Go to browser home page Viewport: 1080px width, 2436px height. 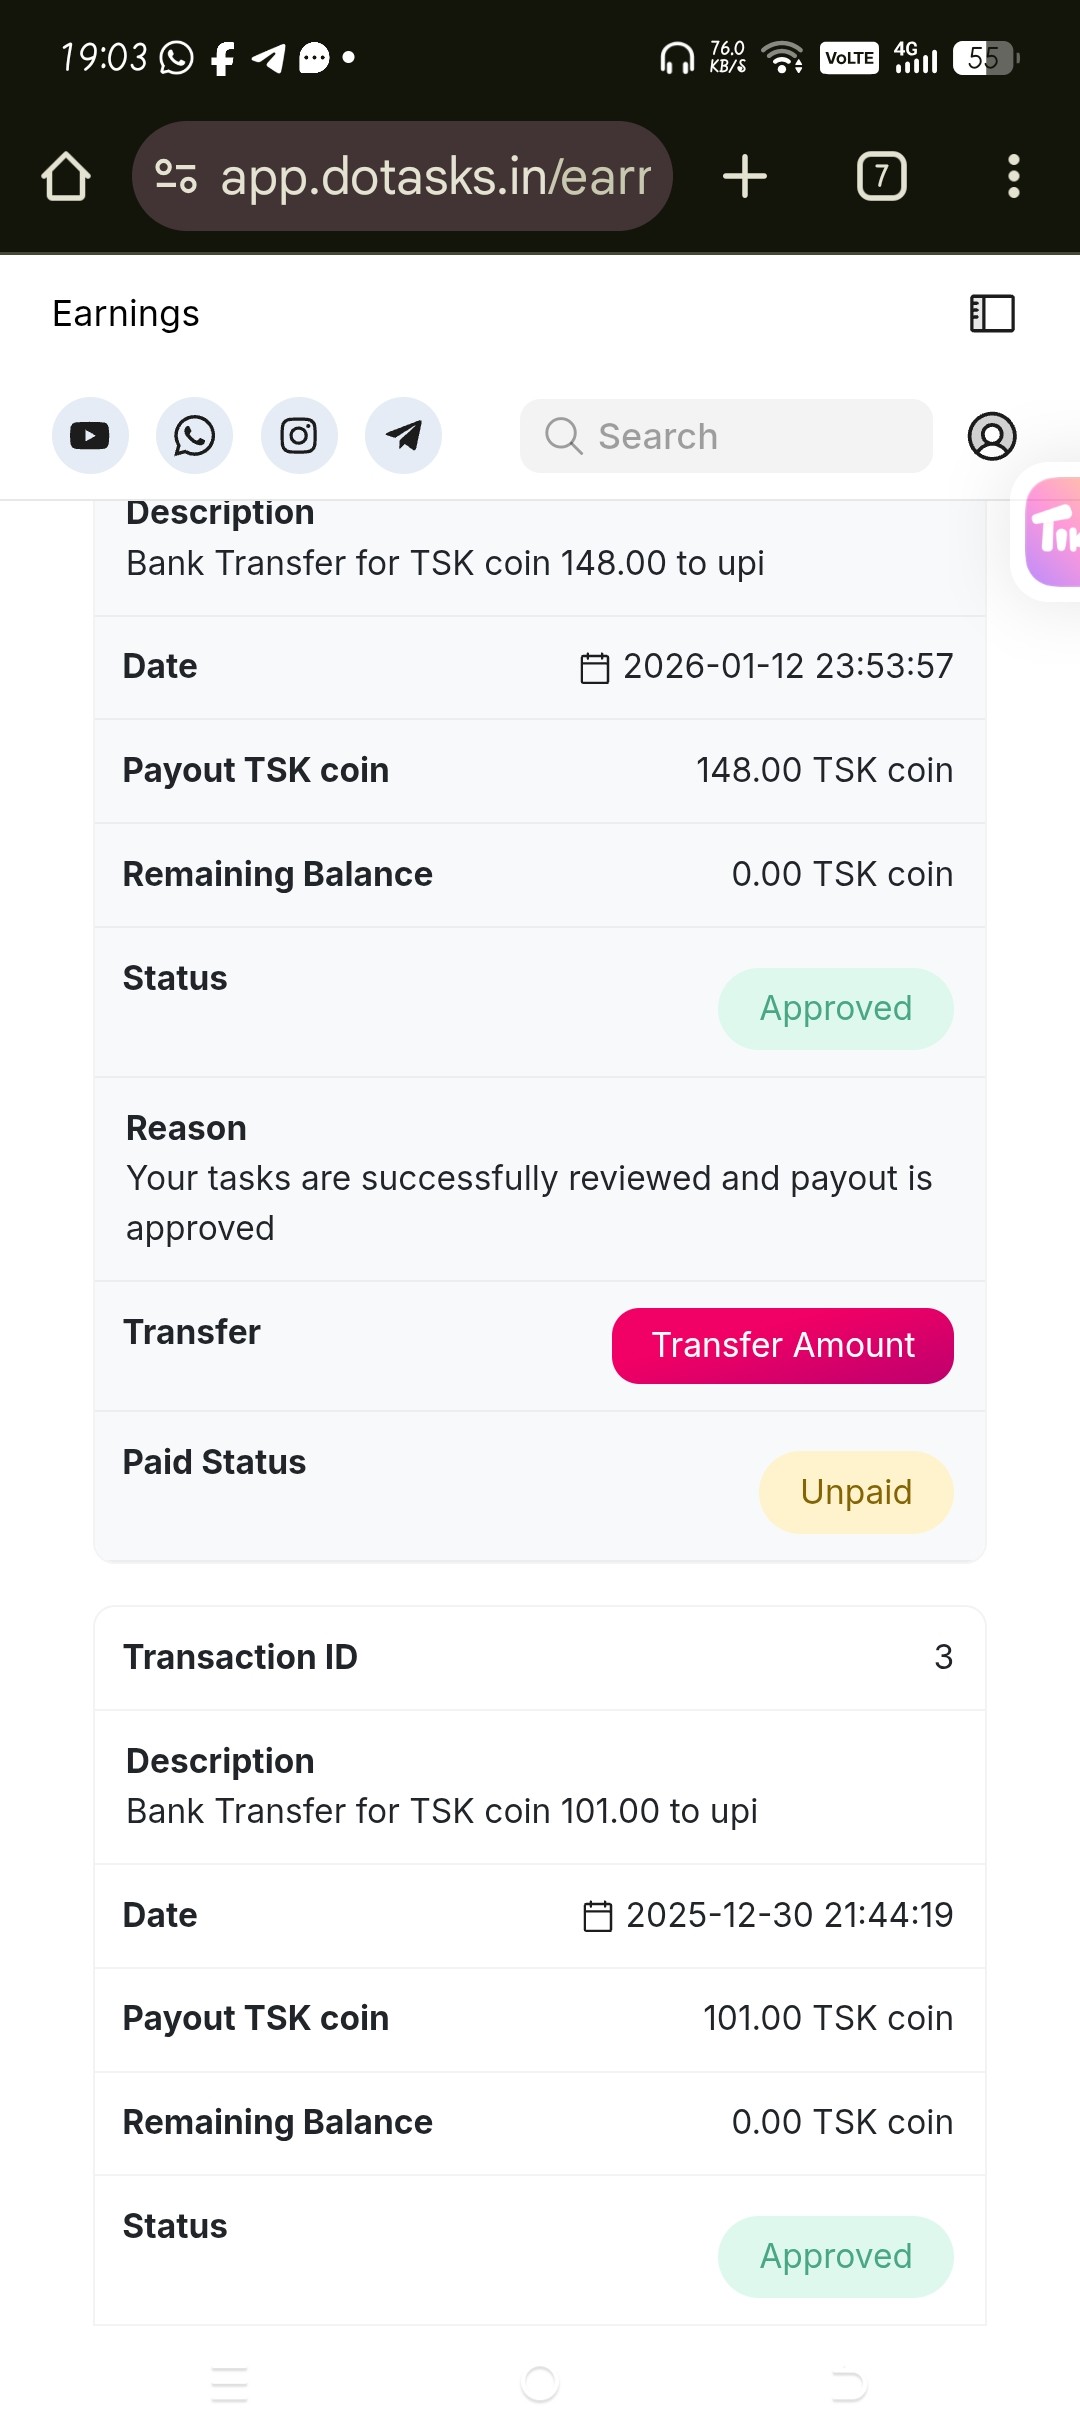coord(66,177)
